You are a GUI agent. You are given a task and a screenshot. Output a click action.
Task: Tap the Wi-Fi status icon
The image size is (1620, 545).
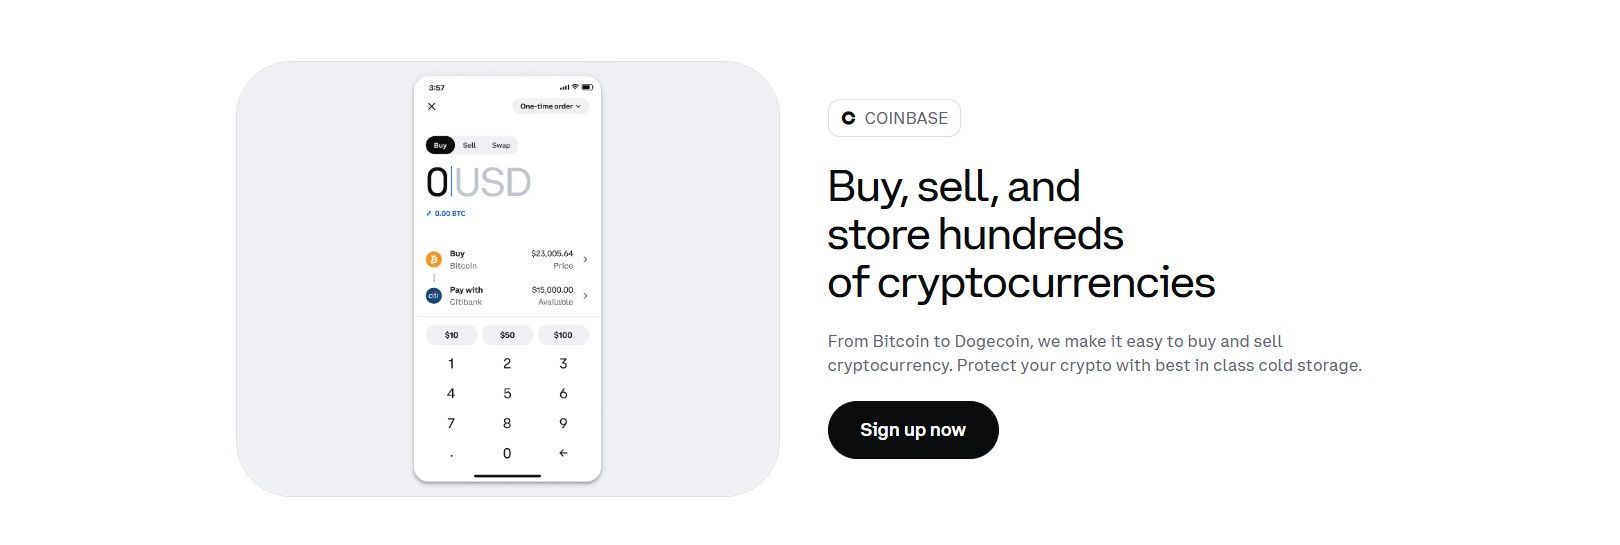tap(575, 87)
